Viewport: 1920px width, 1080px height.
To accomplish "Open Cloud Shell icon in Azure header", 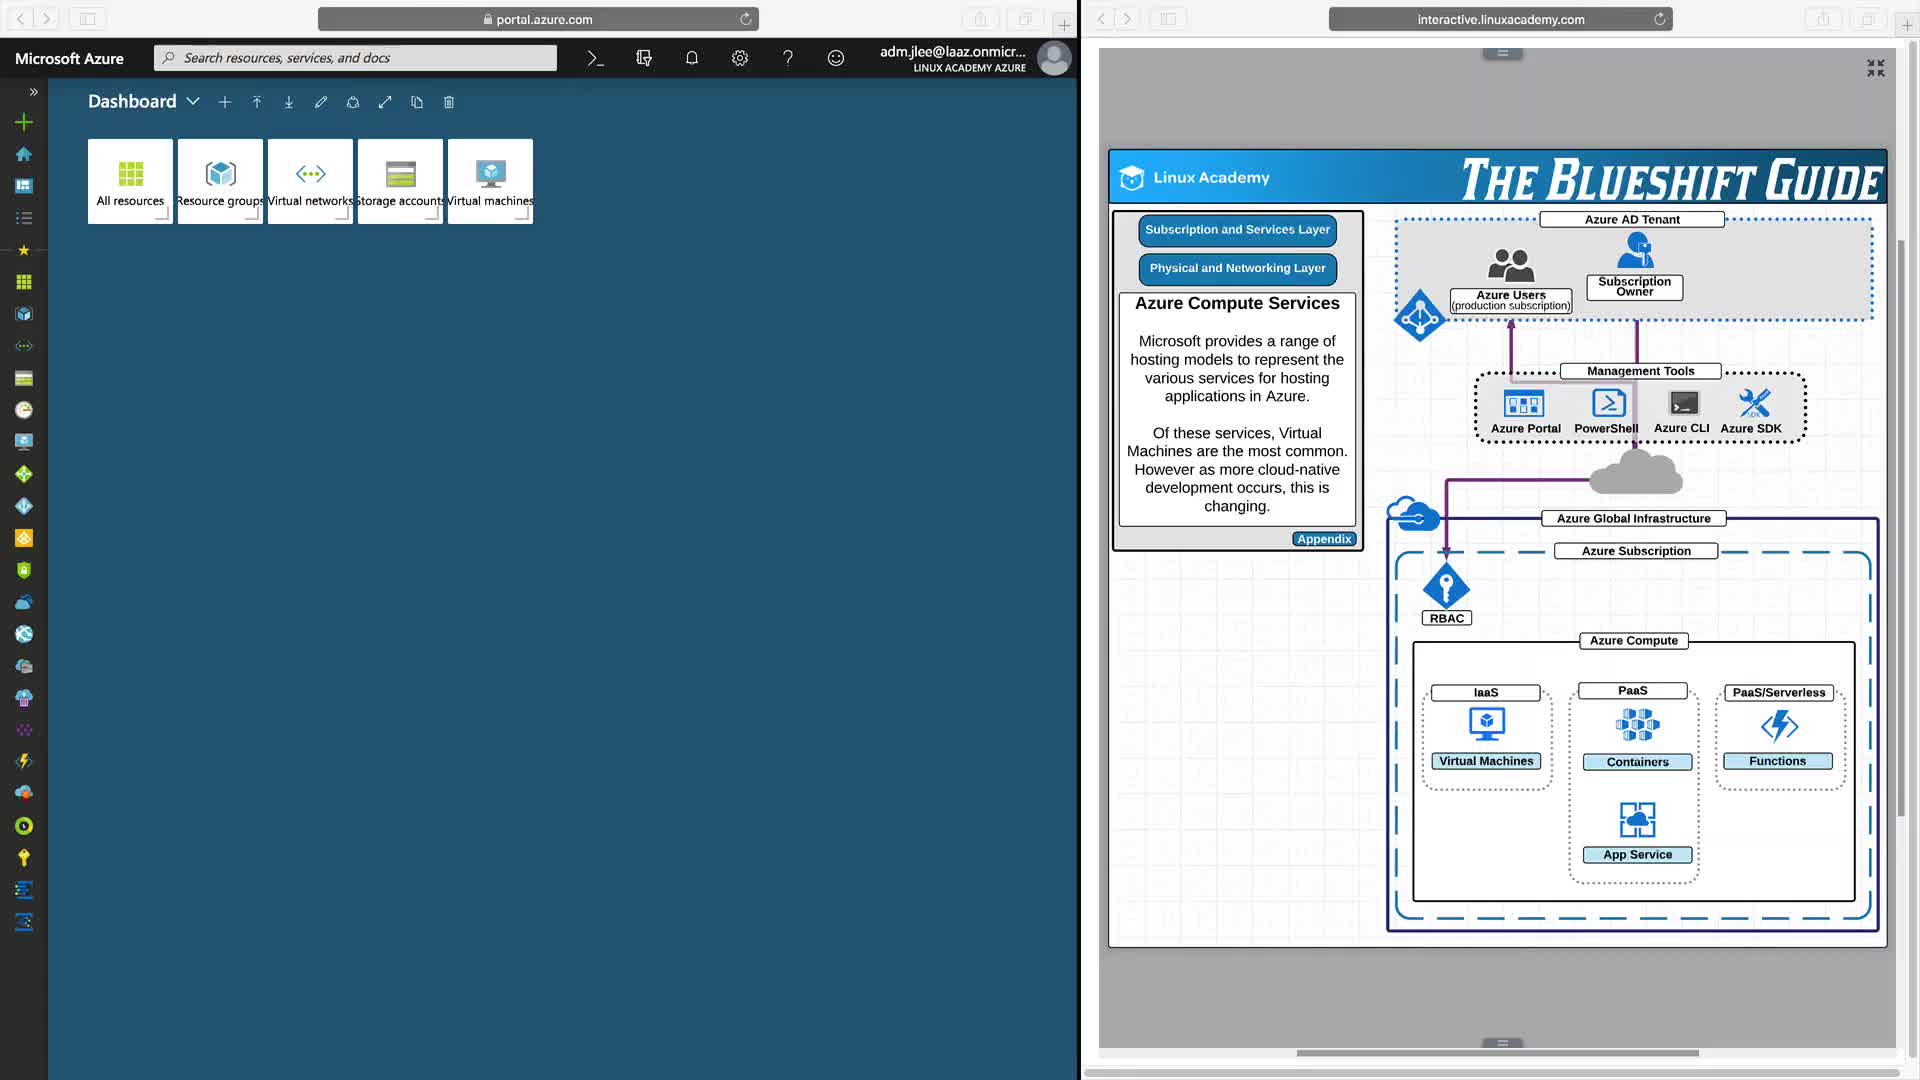I will click(595, 58).
